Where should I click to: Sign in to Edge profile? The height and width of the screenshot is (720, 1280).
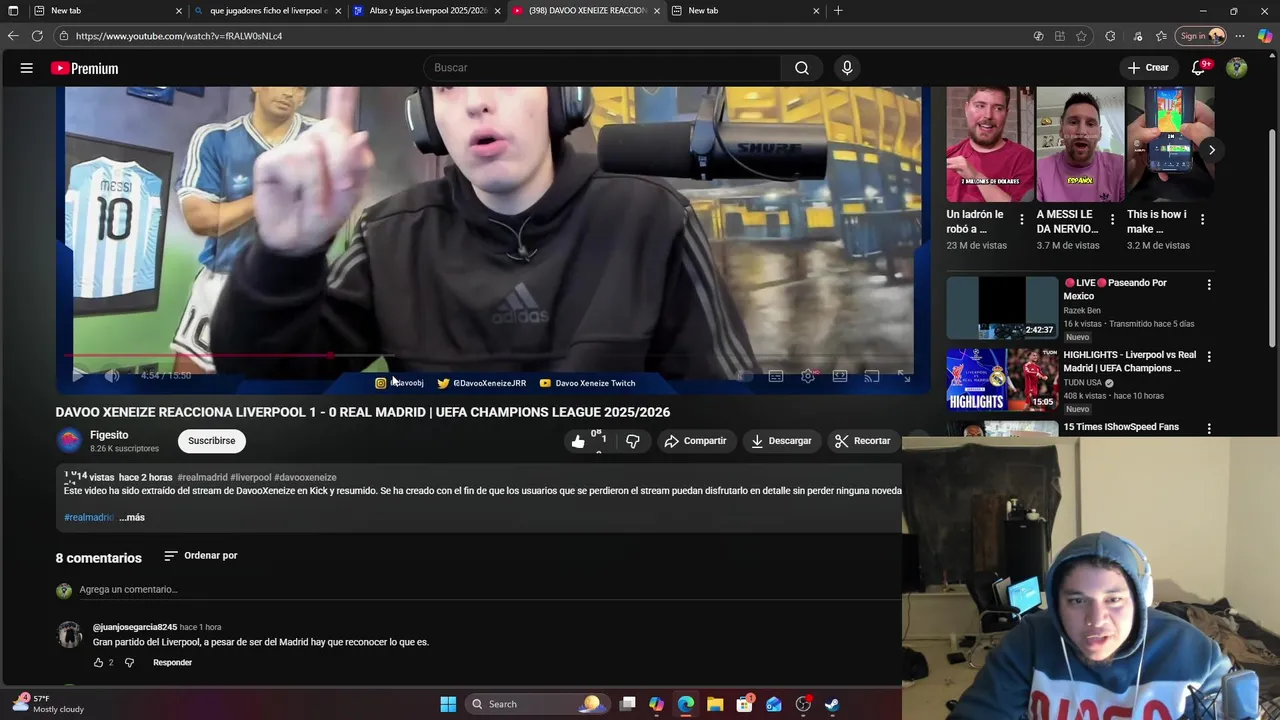[x=1202, y=36]
